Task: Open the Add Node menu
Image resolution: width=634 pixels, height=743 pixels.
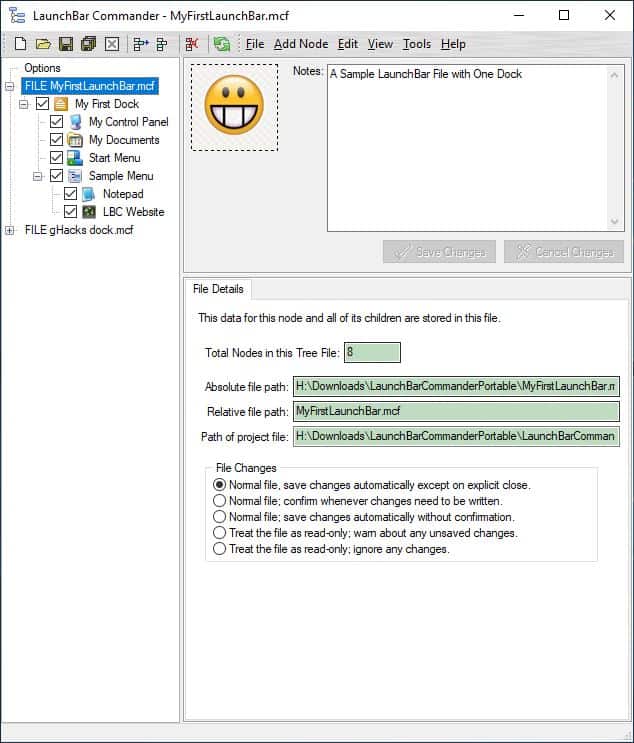Action: (x=301, y=44)
